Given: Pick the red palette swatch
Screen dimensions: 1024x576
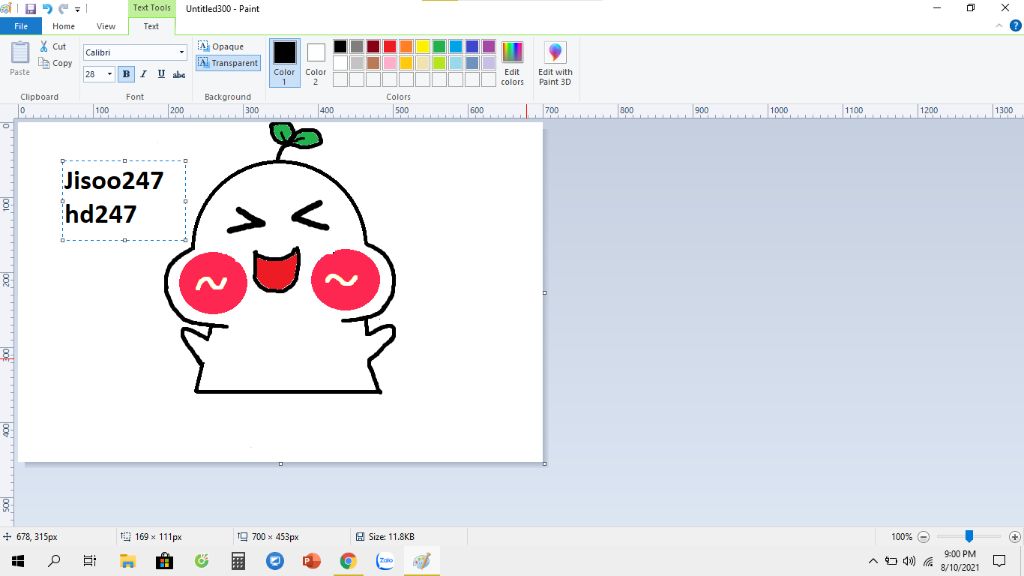Looking at the screenshot, I should coord(390,46).
